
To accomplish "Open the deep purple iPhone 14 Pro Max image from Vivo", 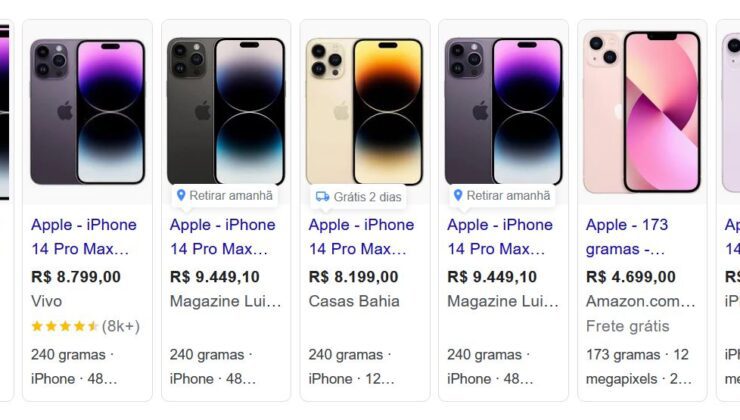I will [x=87, y=111].
